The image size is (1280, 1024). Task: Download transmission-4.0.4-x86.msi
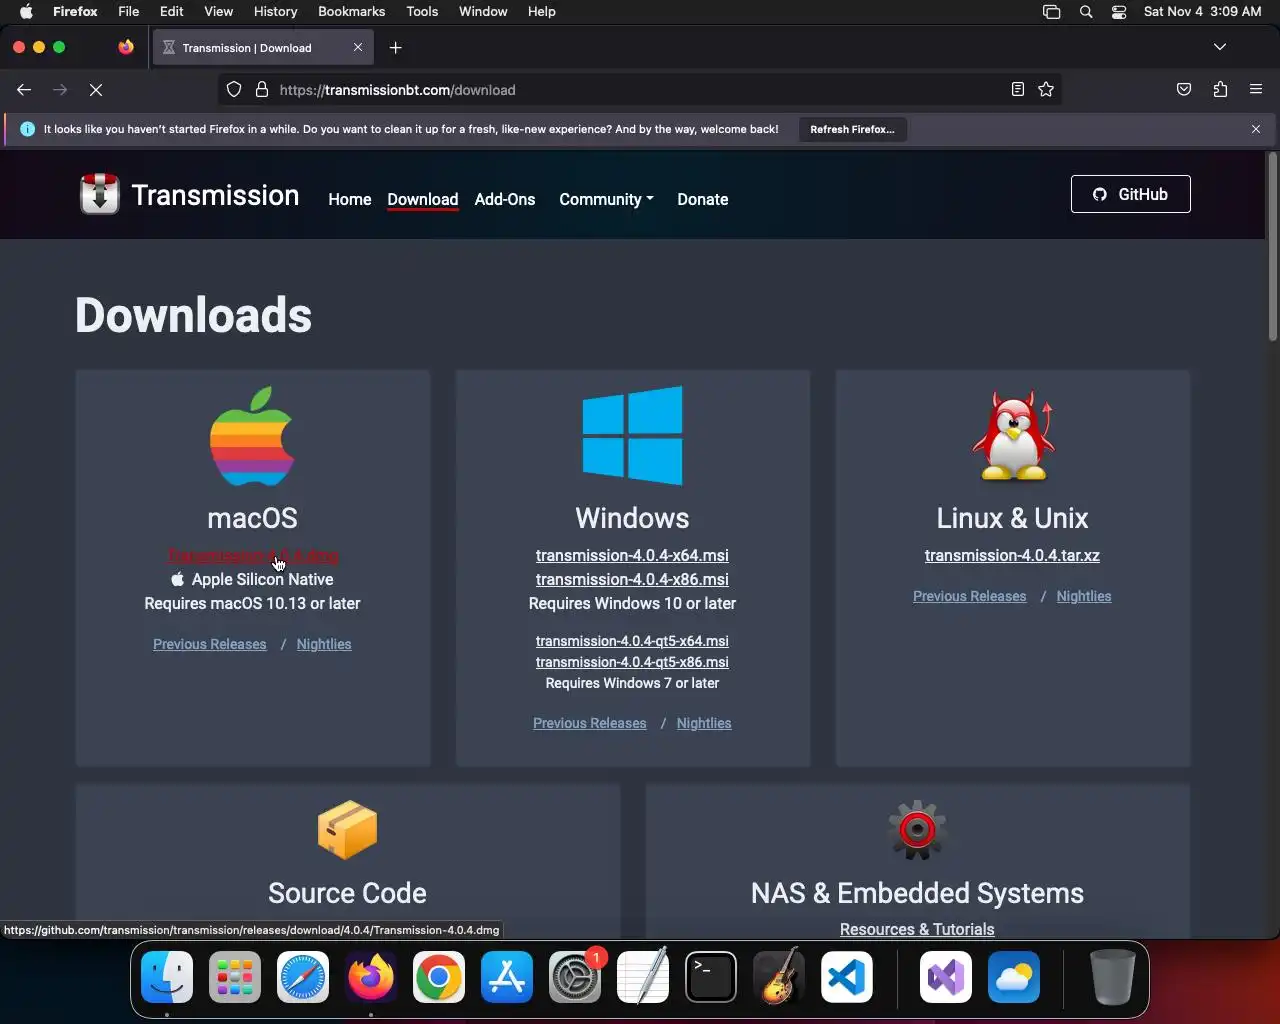click(x=632, y=579)
